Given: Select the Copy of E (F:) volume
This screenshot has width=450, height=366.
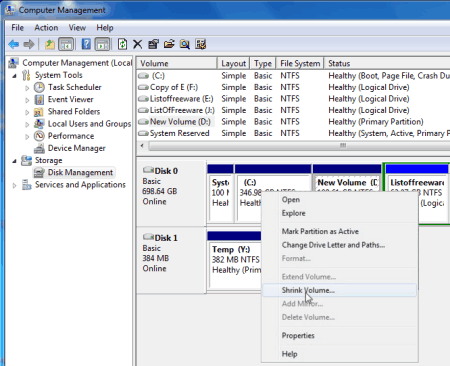Looking at the screenshot, I should coord(293,87).
